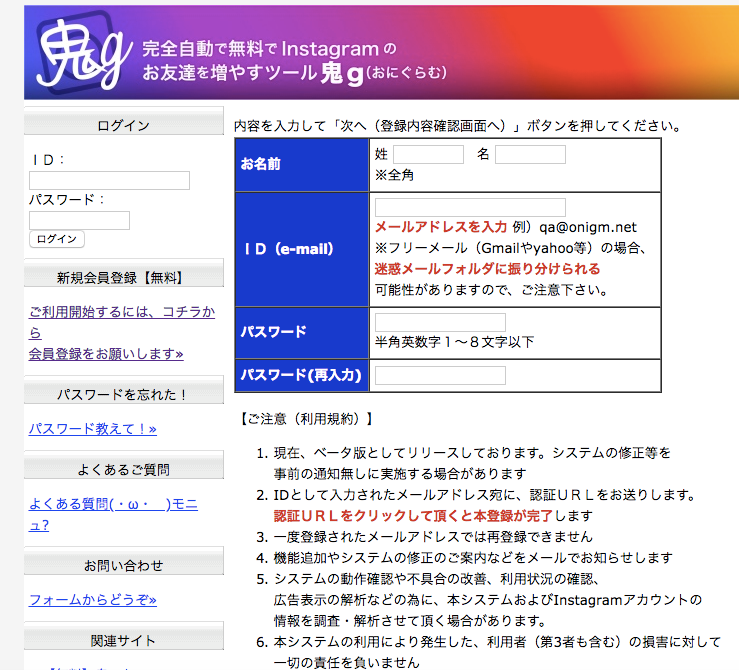Click the red 認証ＵＲＬをクリックして頂くと本登録が完了 text
The width and height of the screenshot is (739, 670).
(413, 515)
